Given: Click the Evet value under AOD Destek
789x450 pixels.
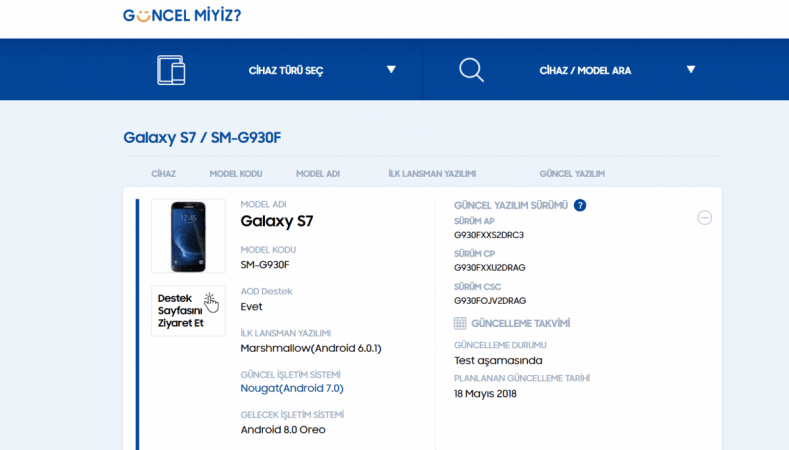Looking at the screenshot, I should pyautogui.click(x=251, y=307).
